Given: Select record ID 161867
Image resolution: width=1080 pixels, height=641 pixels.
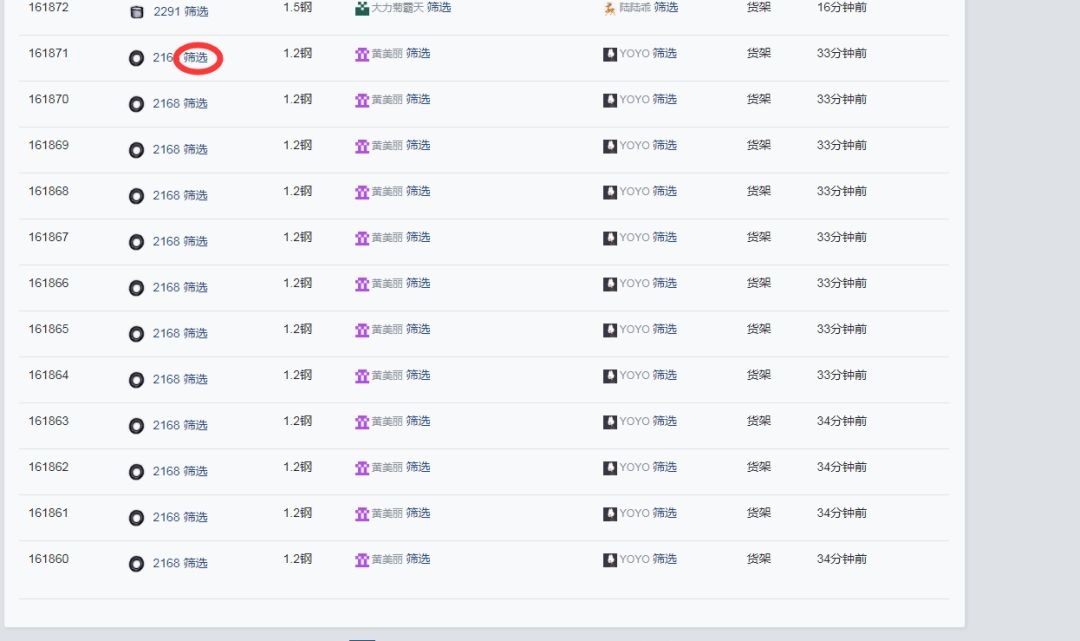Looking at the screenshot, I should [48, 237].
